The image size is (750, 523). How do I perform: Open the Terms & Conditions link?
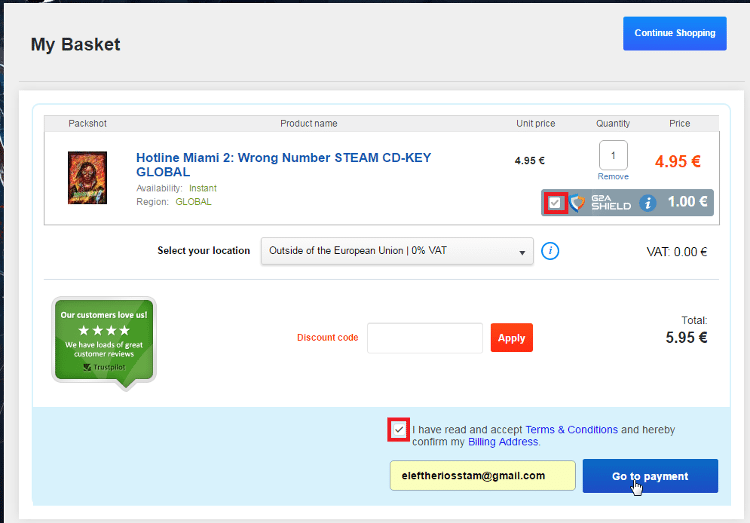point(572,430)
